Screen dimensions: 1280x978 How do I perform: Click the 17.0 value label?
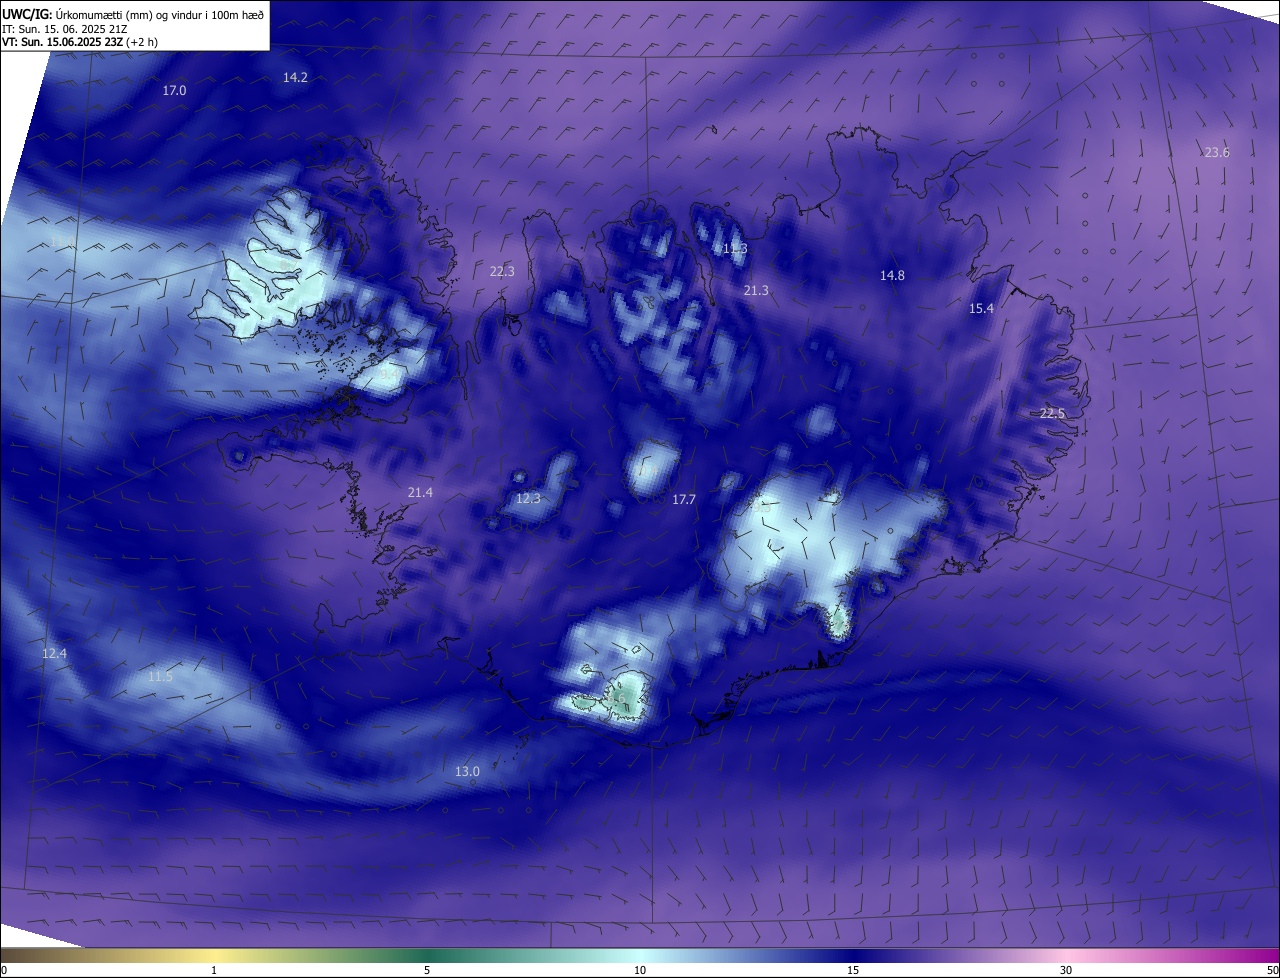click(x=174, y=90)
